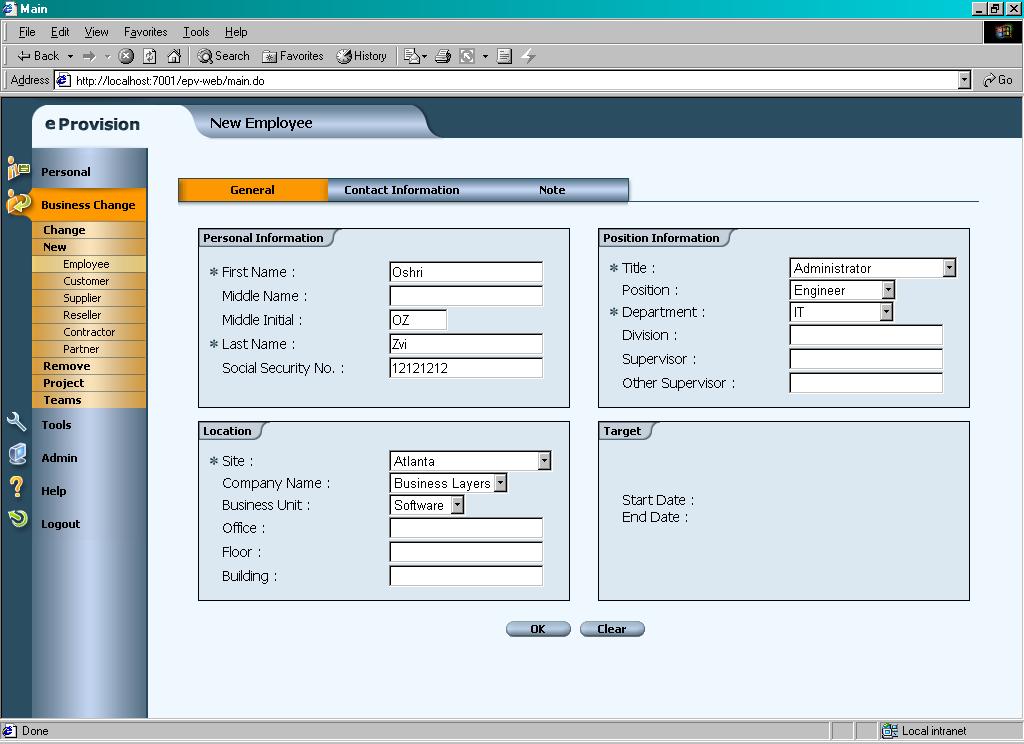Click the Middle Name input field
This screenshot has height=744, width=1024.
(x=466, y=296)
